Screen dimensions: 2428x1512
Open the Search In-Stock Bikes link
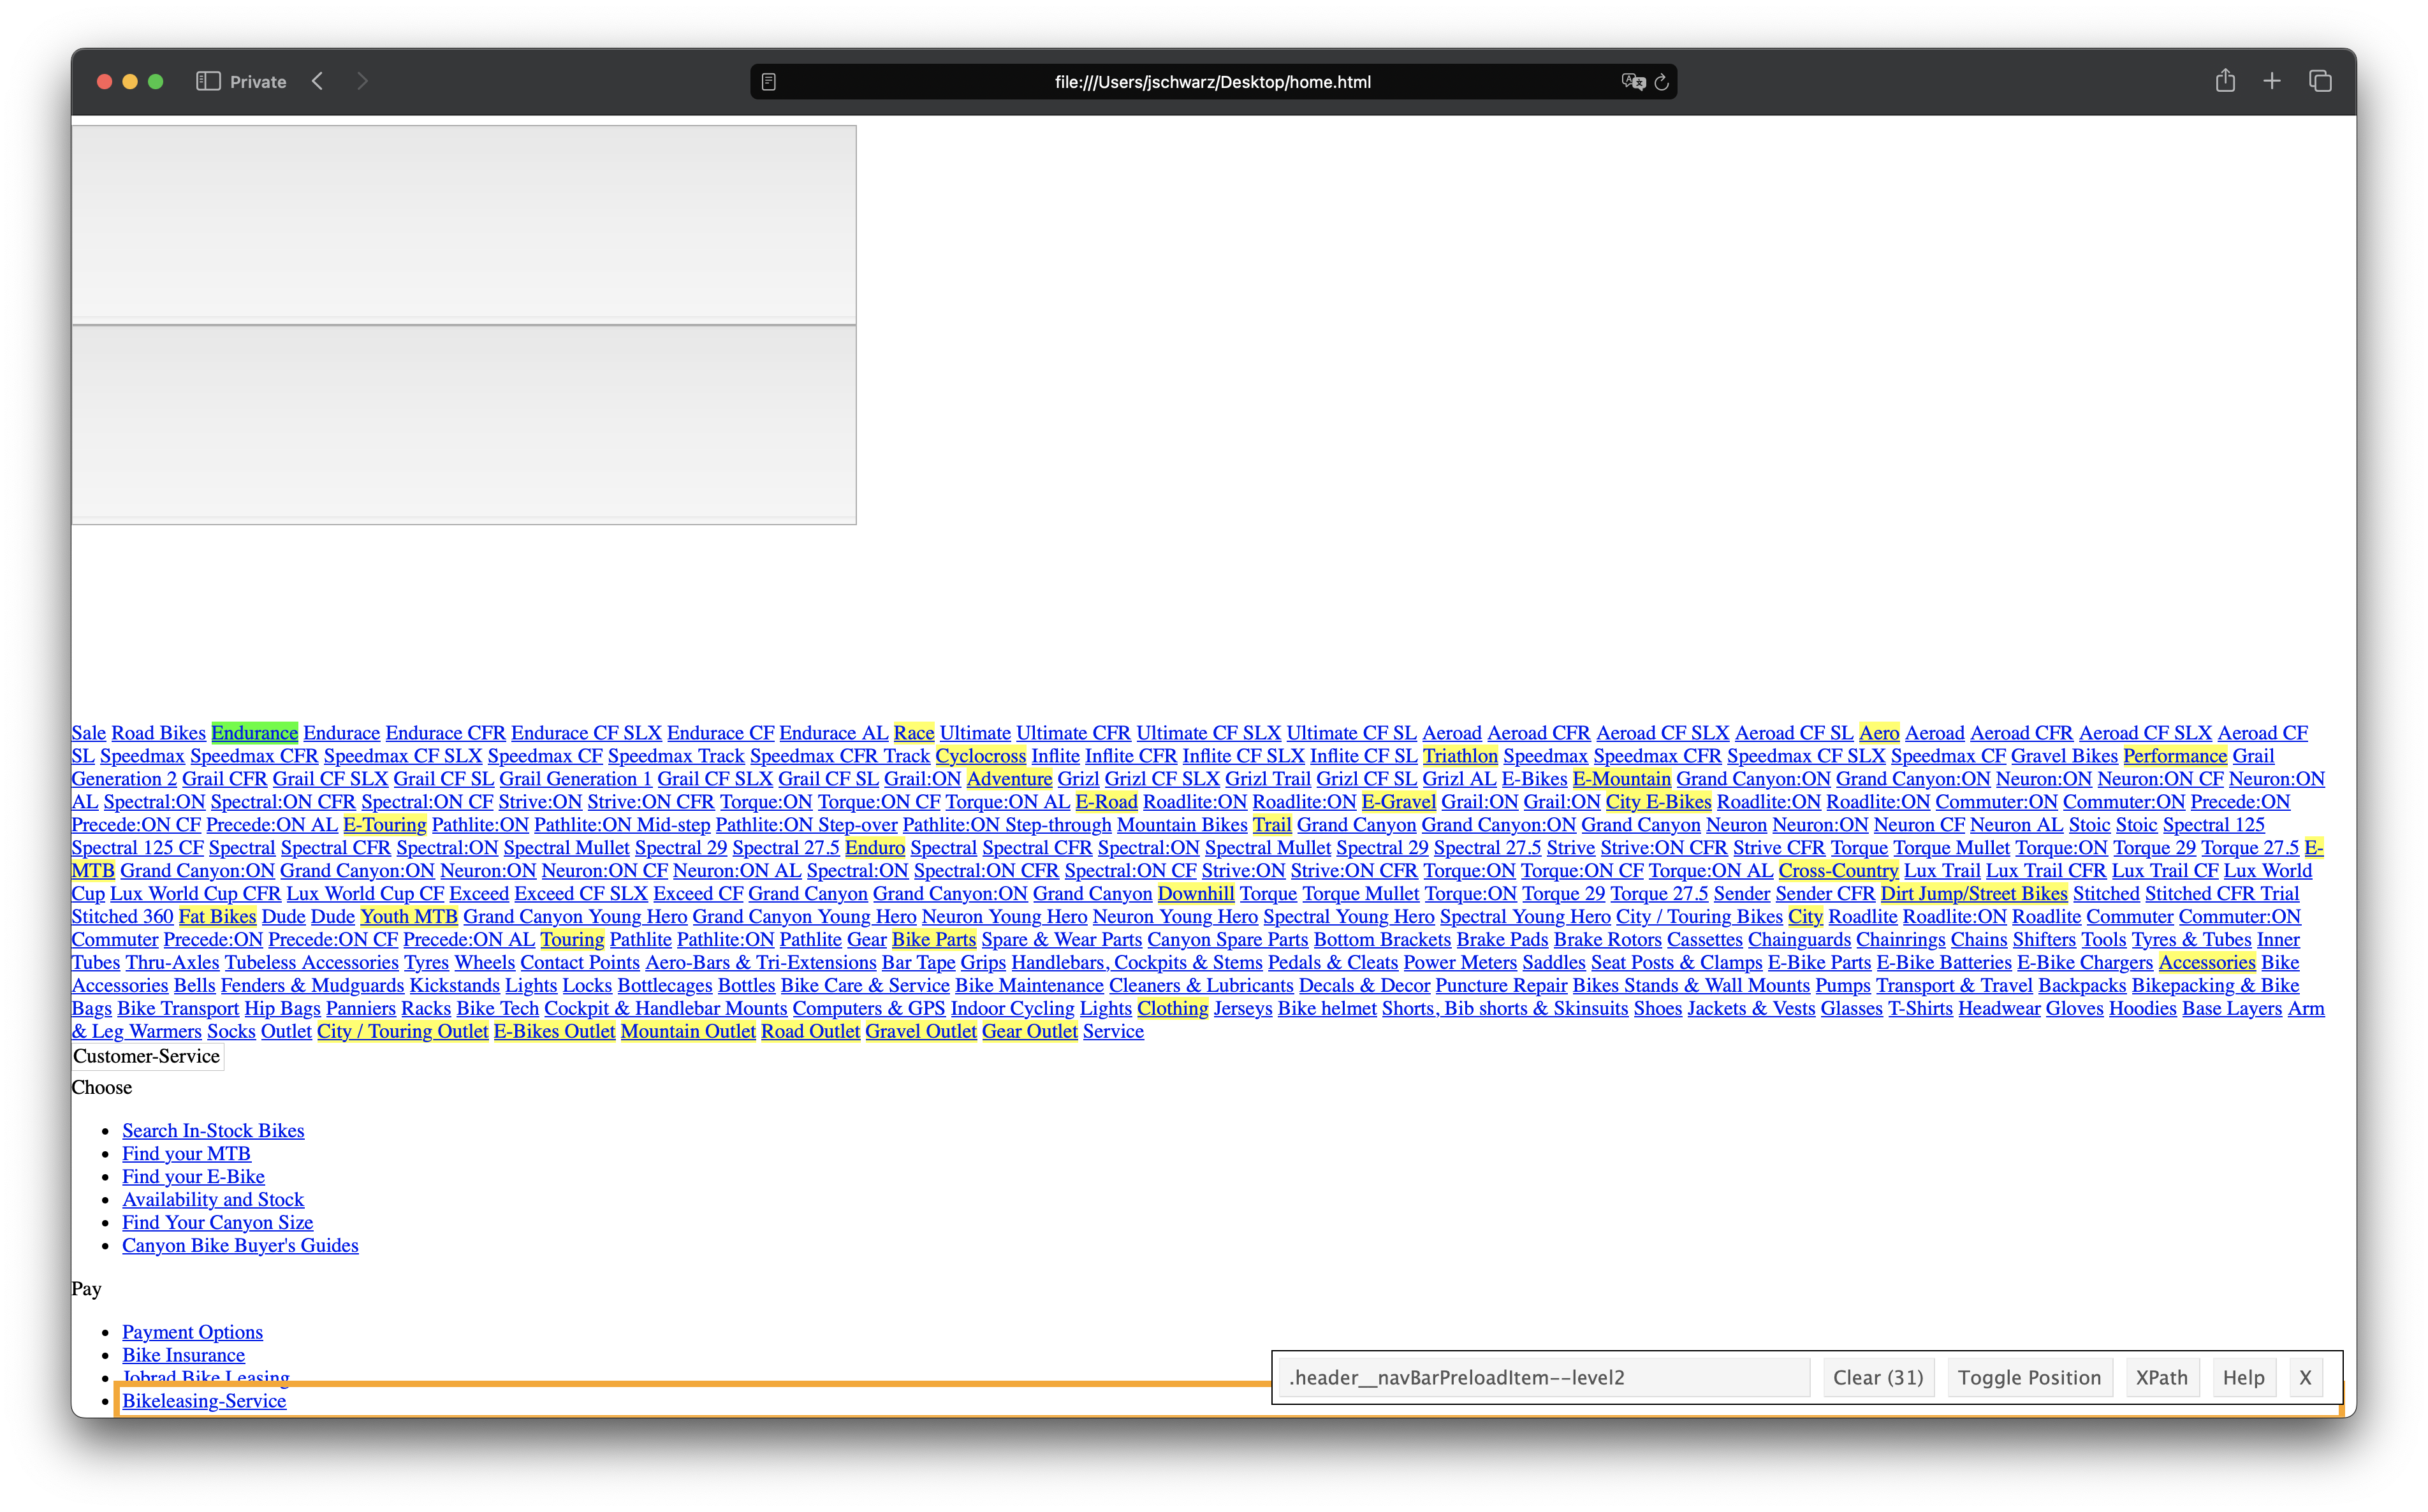[x=213, y=1131]
